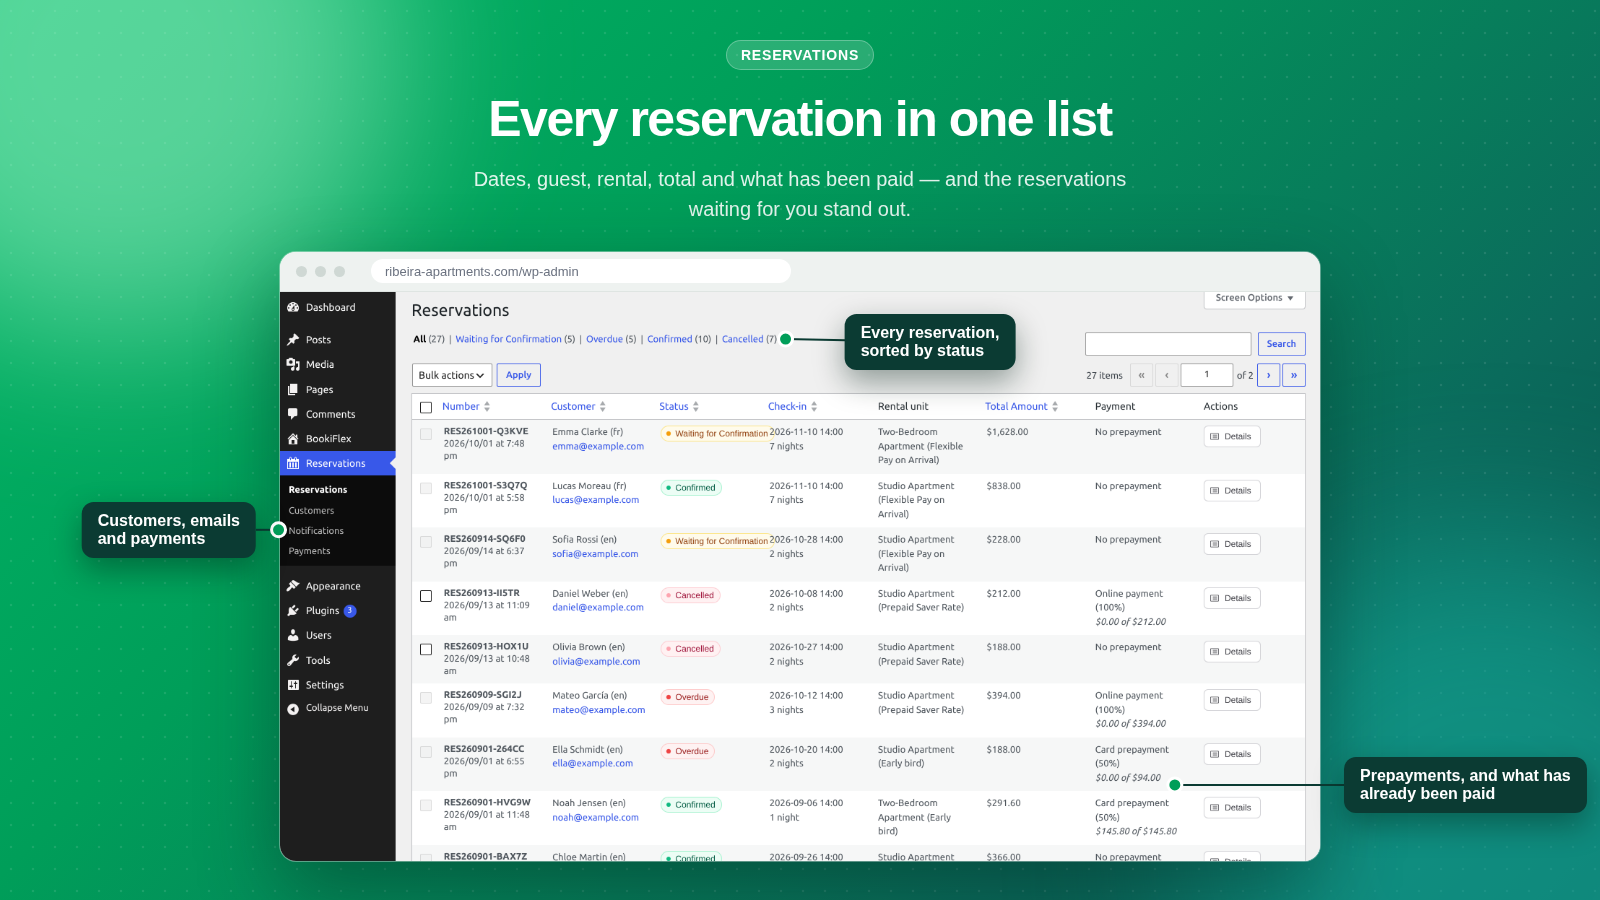Click in the reservations search field
Screen dimensions: 1600x900
coord(1168,344)
